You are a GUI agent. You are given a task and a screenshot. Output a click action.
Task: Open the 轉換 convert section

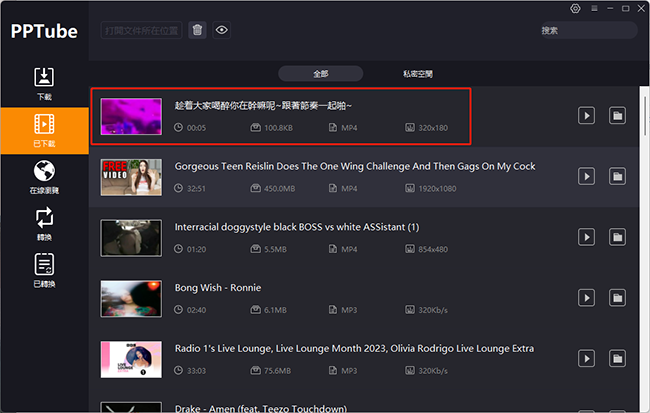(x=44, y=224)
